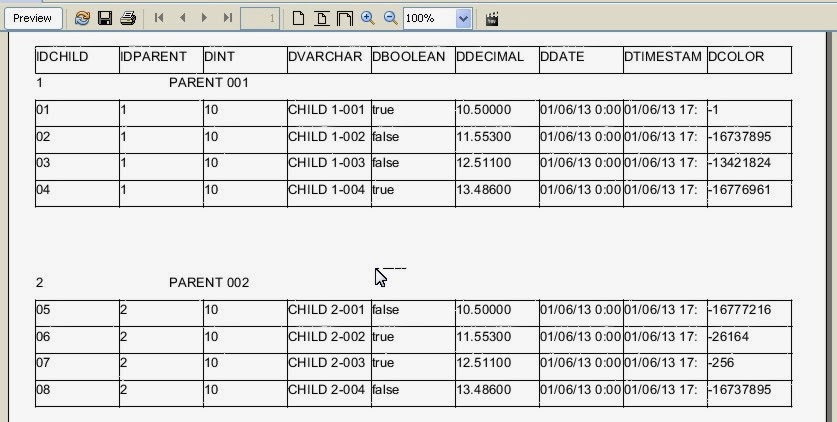Fit page view icon

(x=321, y=18)
